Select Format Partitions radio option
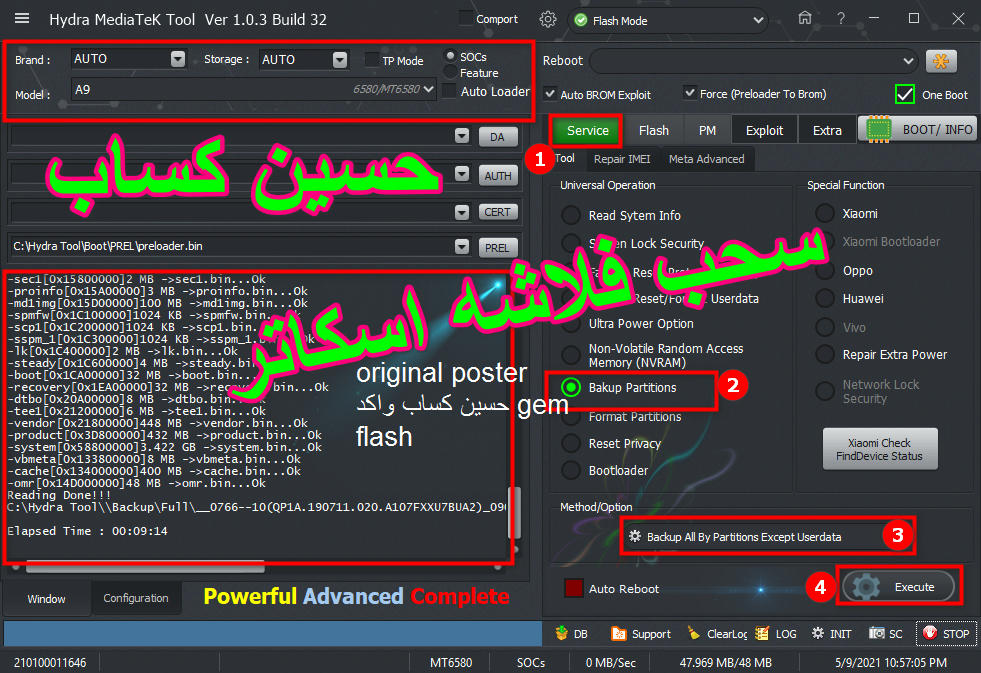981x673 pixels. pyautogui.click(x=571, y=417)
